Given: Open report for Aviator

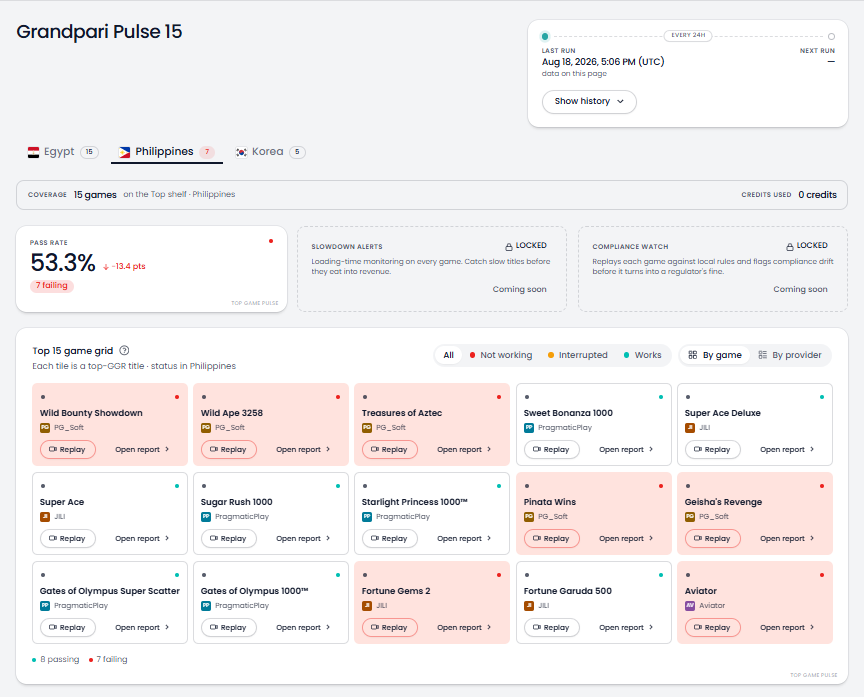Looking at the screenshot, I should [x=787, y=628].
